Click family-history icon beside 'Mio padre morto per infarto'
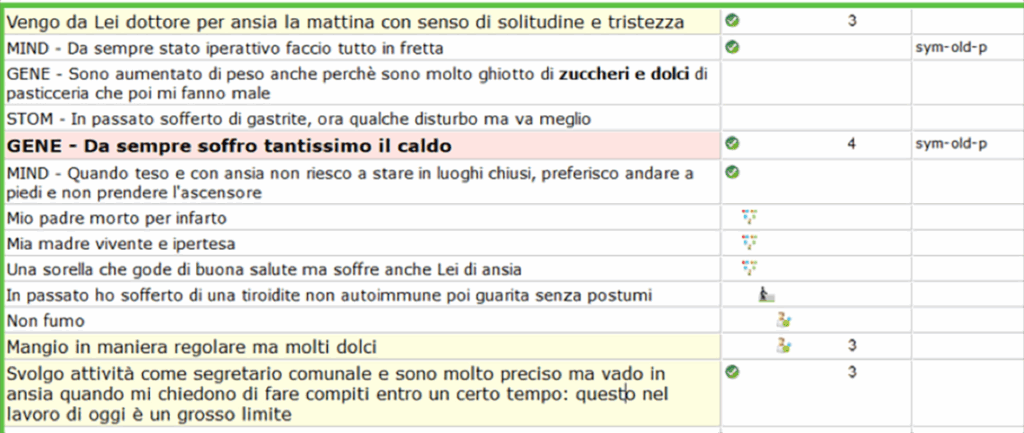This screenshot has height=433, width=1024. [x=750, y=217]
